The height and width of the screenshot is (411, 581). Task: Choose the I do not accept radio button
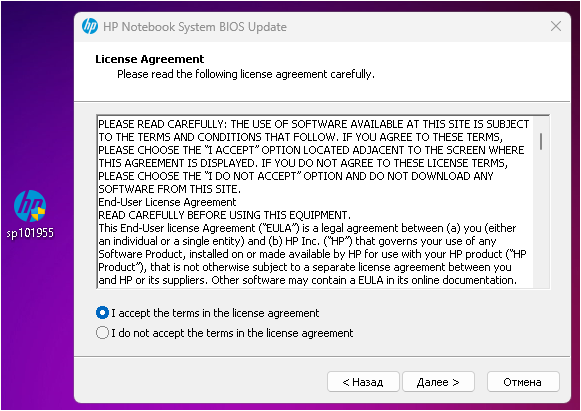coord(102,332)
